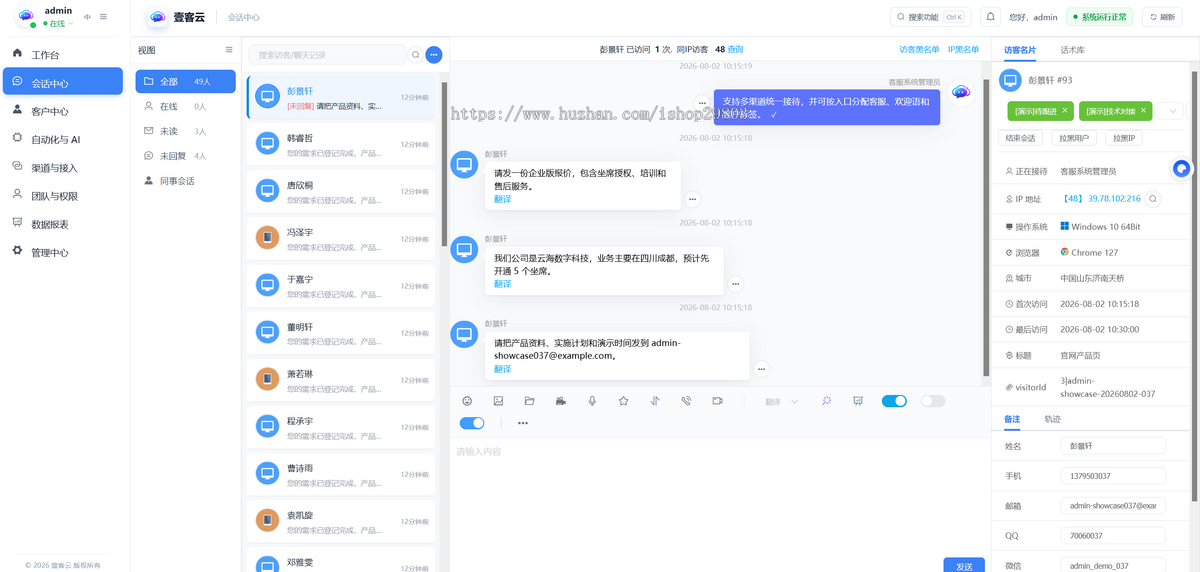
Task: Open IP黑名单 link
Action: [963, 49]
